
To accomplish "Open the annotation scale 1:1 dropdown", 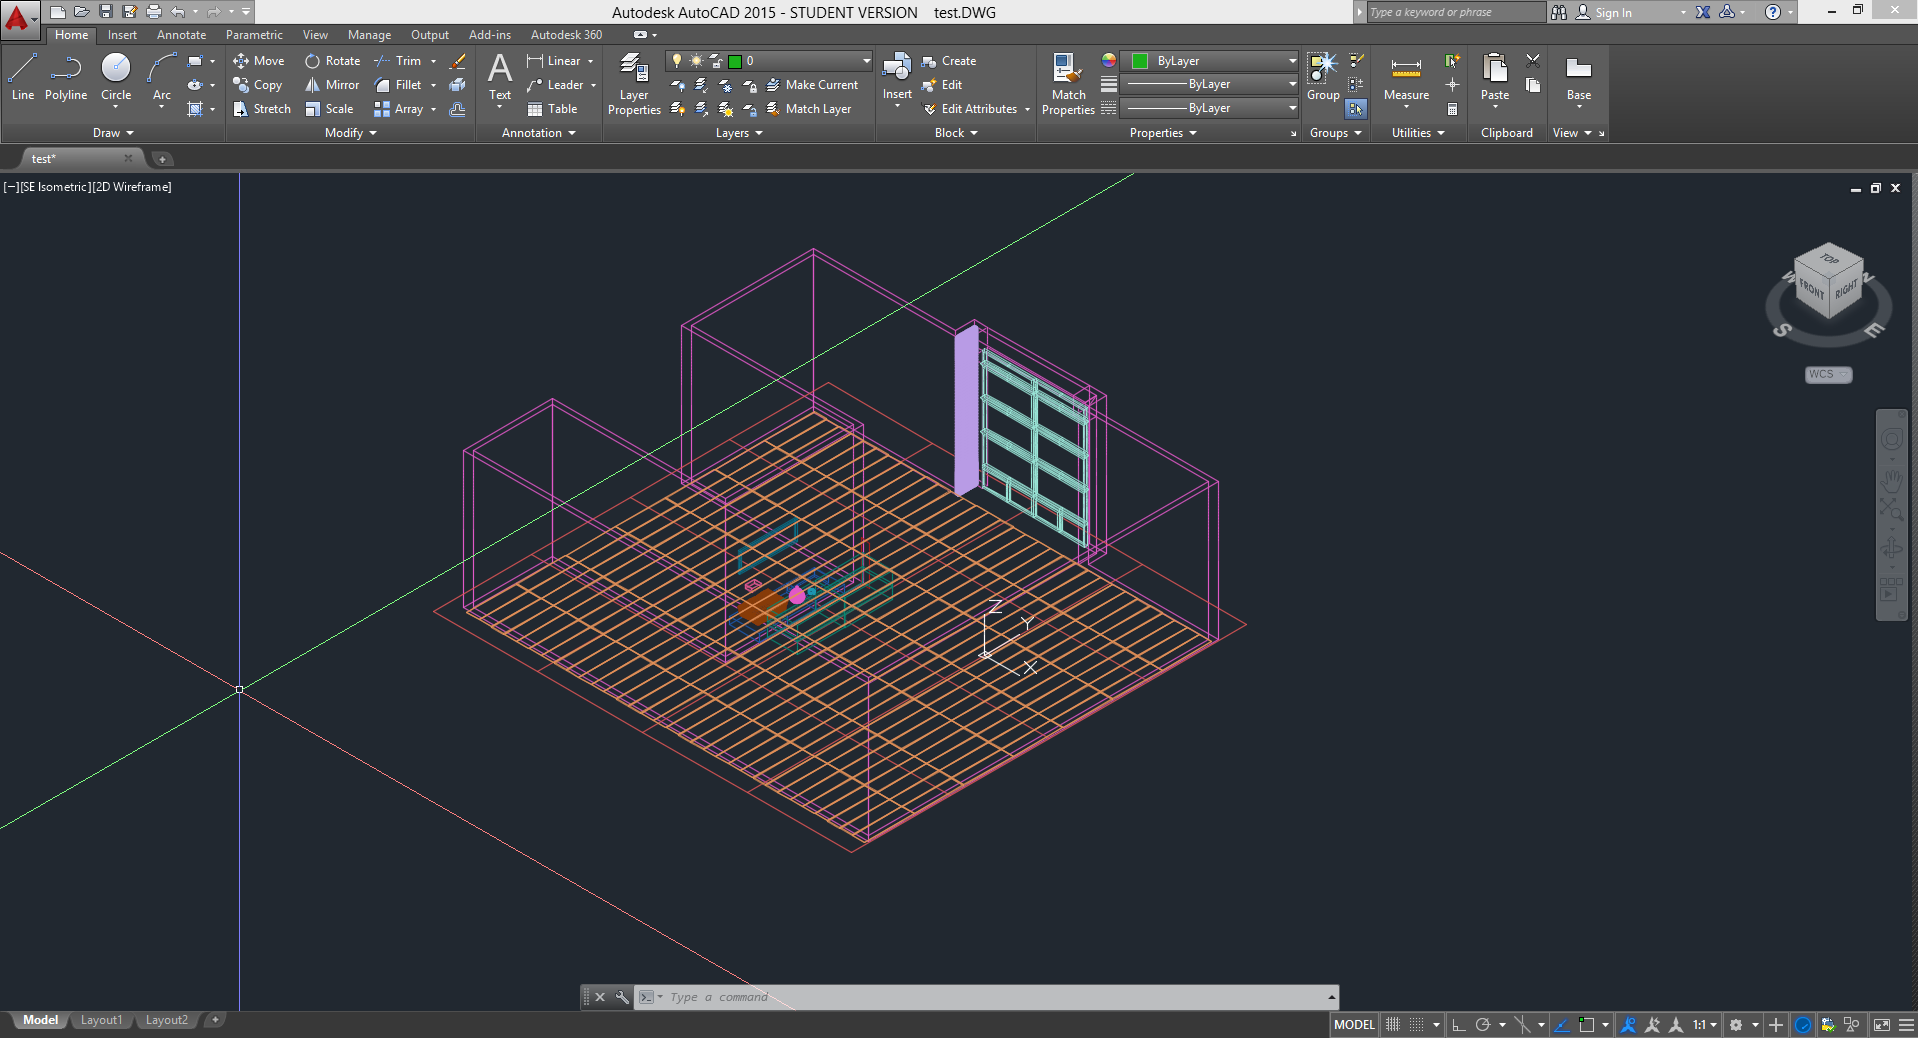I will pos(1709,1024).
